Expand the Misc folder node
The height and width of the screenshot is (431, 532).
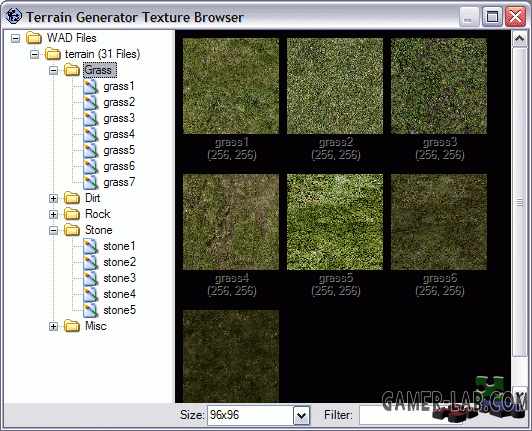tap(53, 326)
